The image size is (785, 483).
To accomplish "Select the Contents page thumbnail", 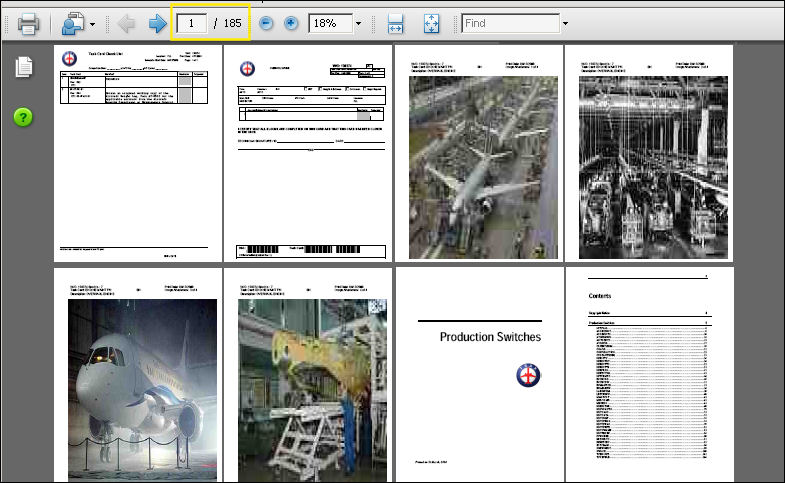I will coord(649,375).
